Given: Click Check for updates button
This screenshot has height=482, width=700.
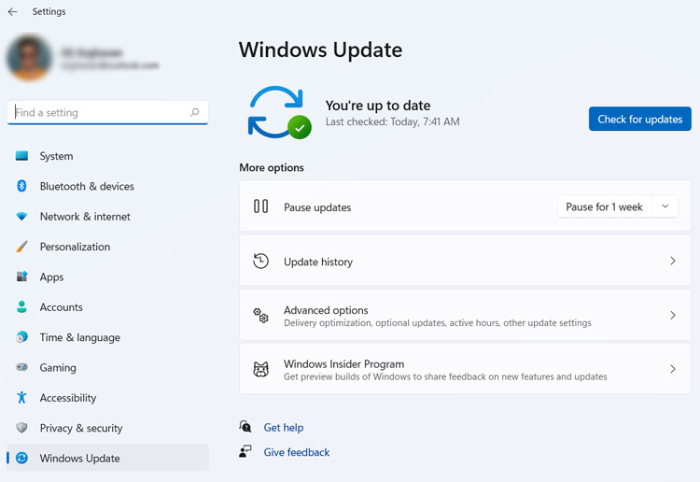Looking at the screenshot, I should (x=640, y=119).
